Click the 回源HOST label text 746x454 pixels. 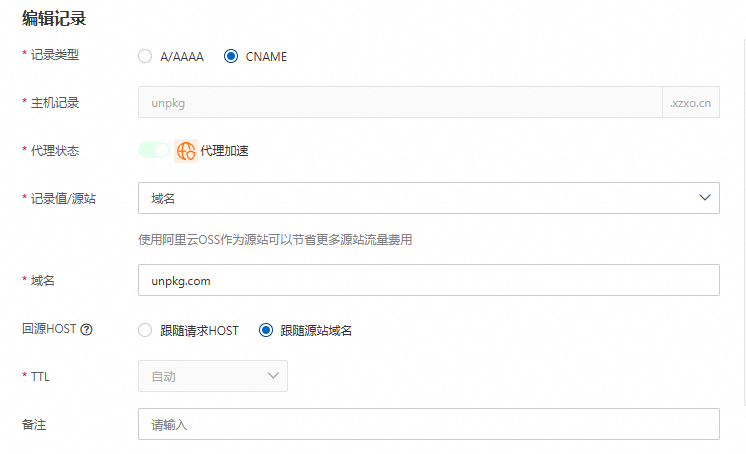[47, 329]
